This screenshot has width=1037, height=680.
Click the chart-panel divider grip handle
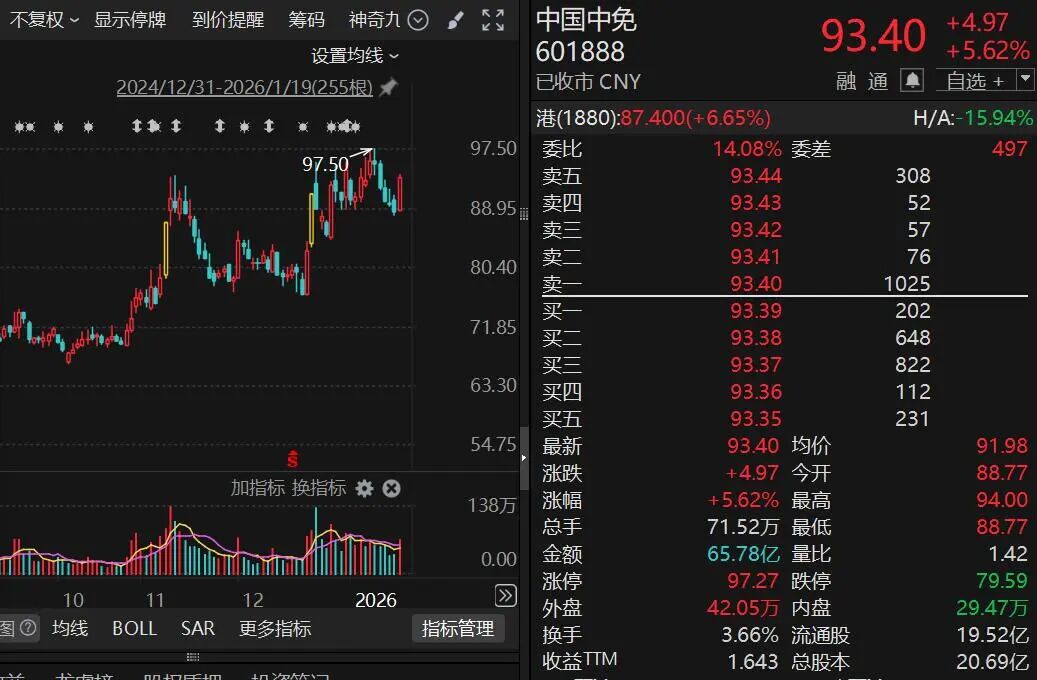(524, 214)
